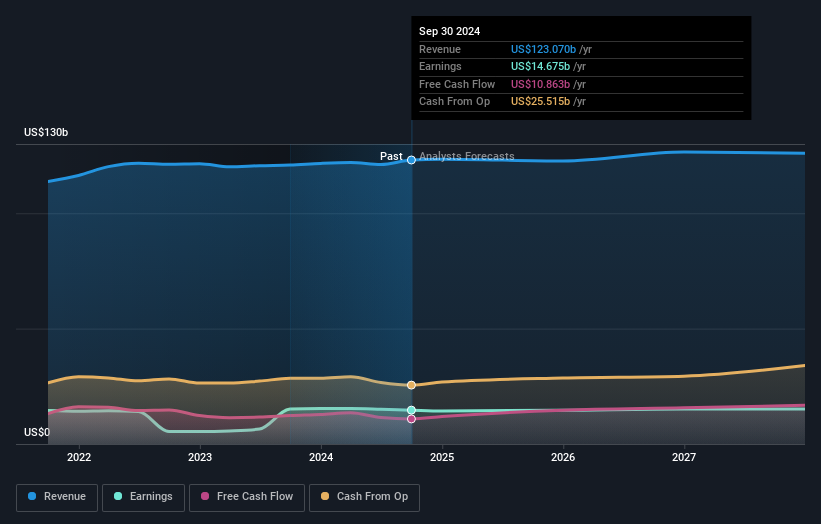
Task: Click the Free Cash Flow label in tooltip
Action: [457, 84]
